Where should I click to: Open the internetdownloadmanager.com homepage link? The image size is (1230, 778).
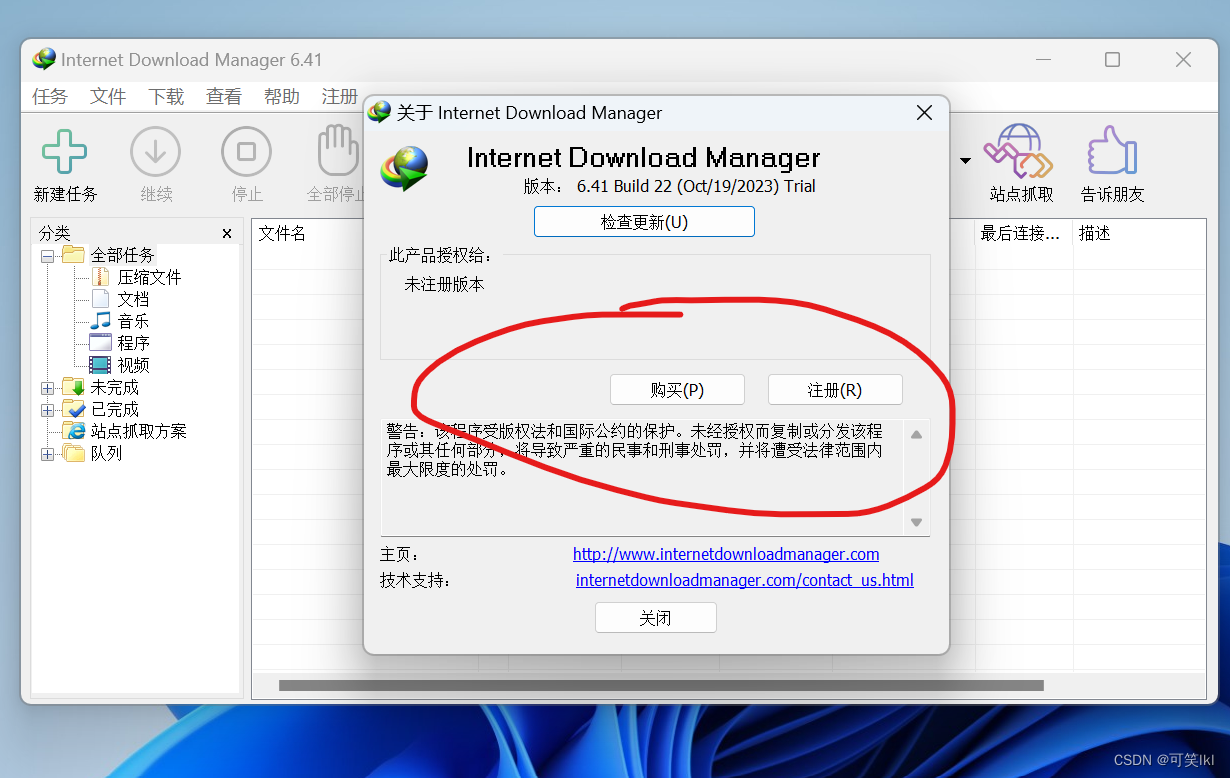point(726,554)
